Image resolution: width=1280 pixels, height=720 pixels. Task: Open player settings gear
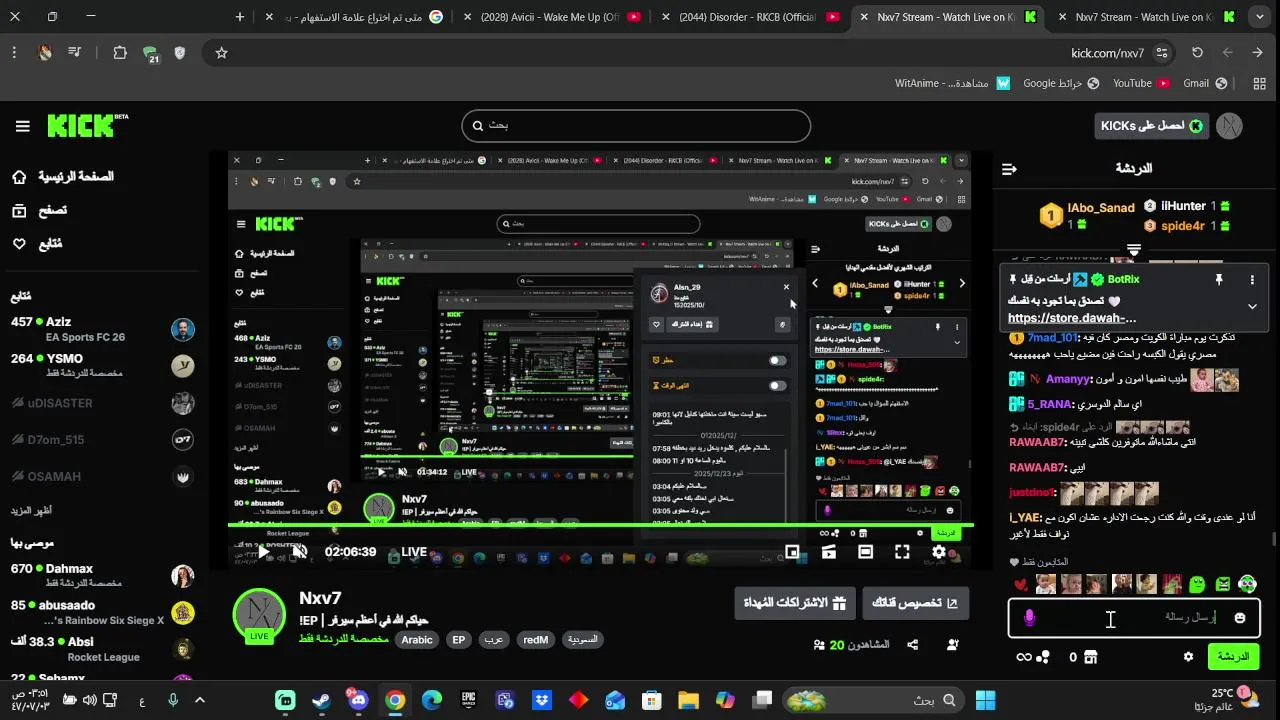click(939, 552)
